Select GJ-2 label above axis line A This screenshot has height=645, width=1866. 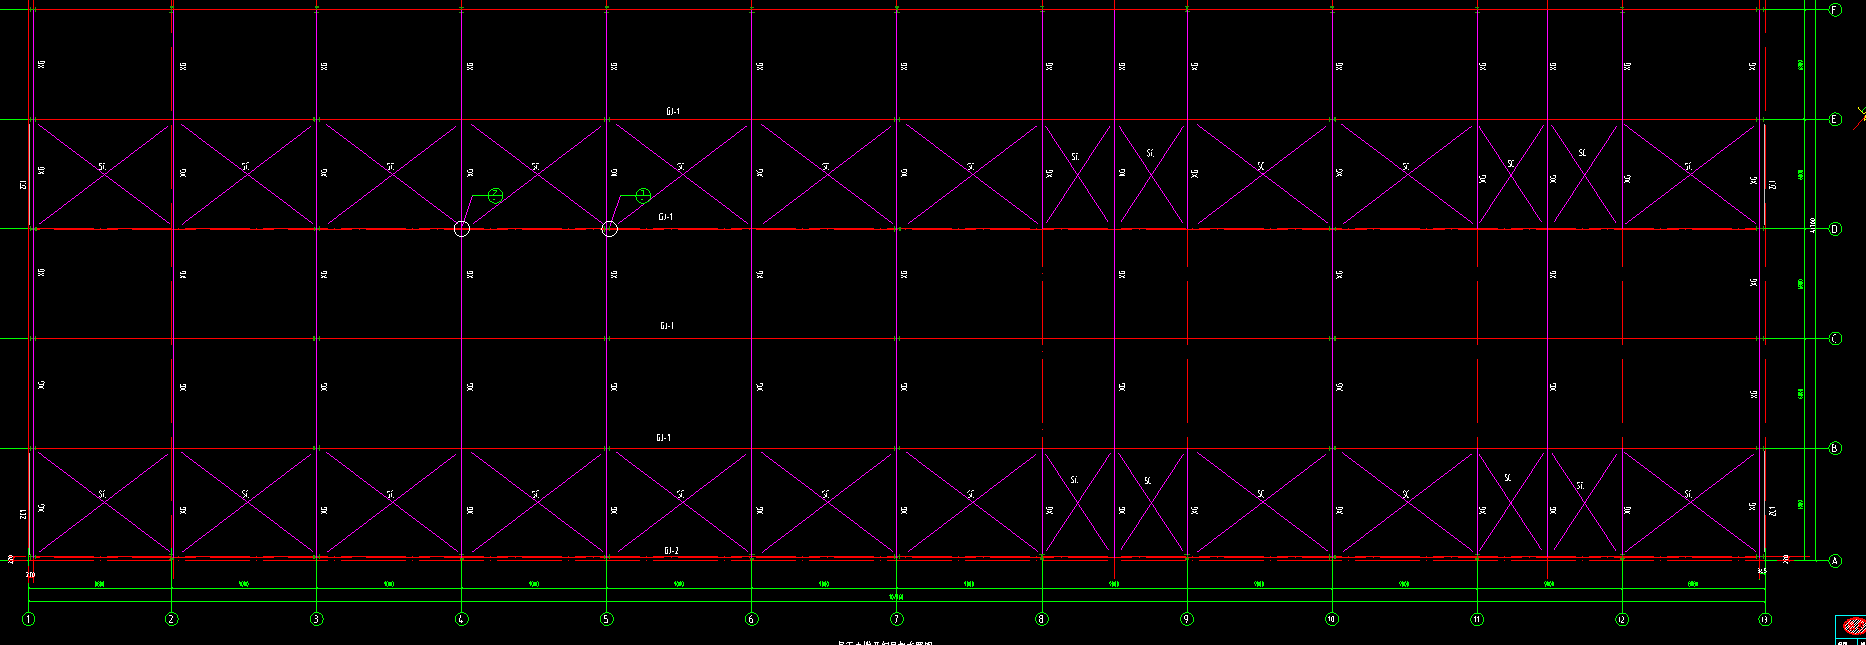(x=671, y=551)
